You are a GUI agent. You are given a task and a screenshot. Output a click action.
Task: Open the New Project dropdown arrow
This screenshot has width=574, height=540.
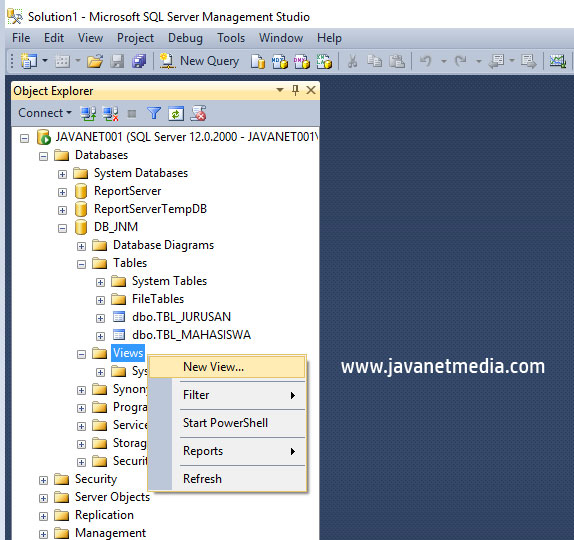(45, 60)
